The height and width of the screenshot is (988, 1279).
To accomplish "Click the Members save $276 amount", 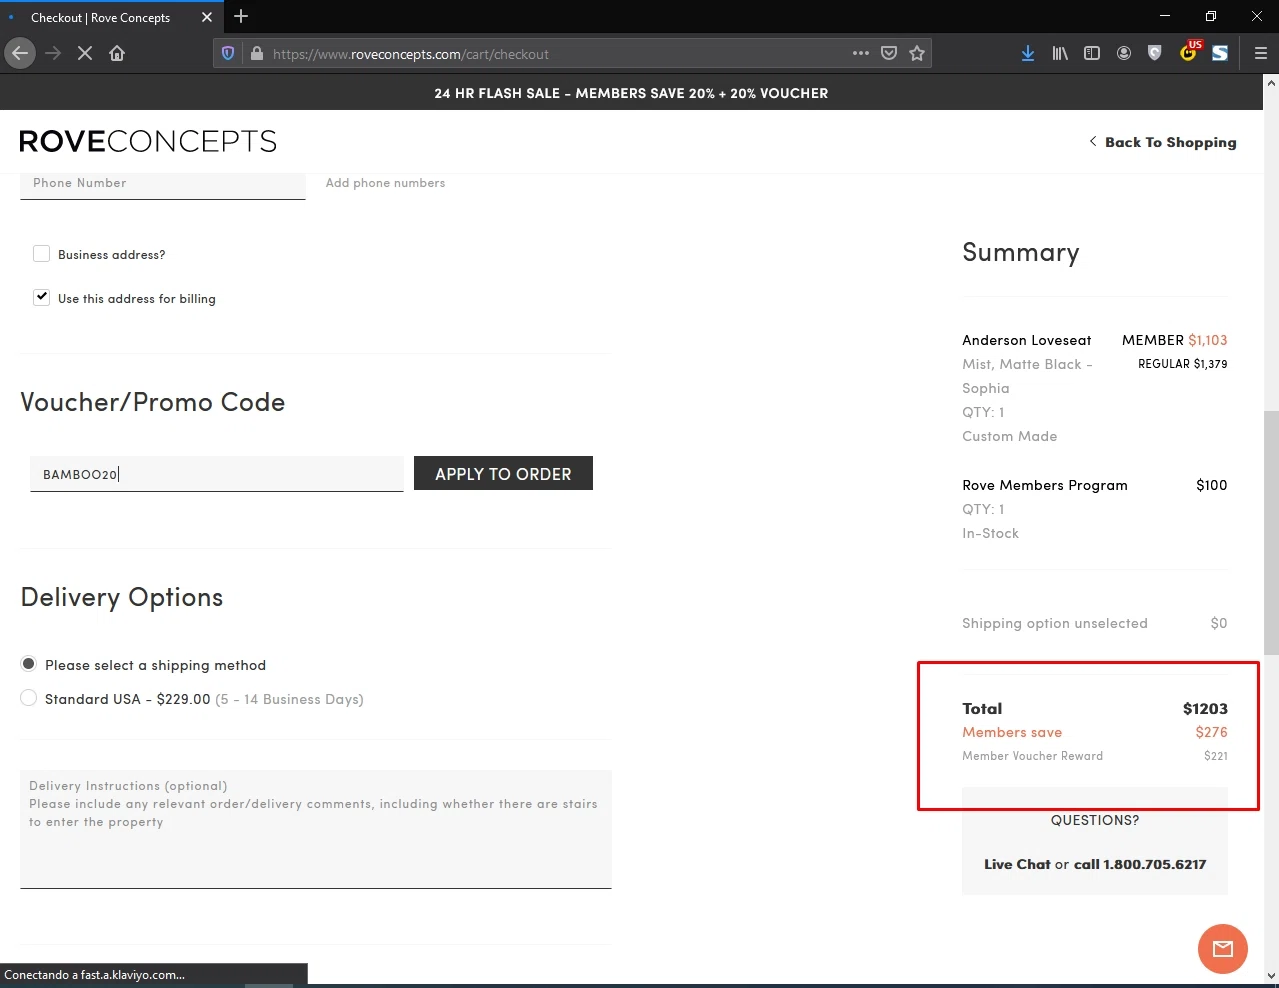I will pyautogui.click(x=1211, y=732).
